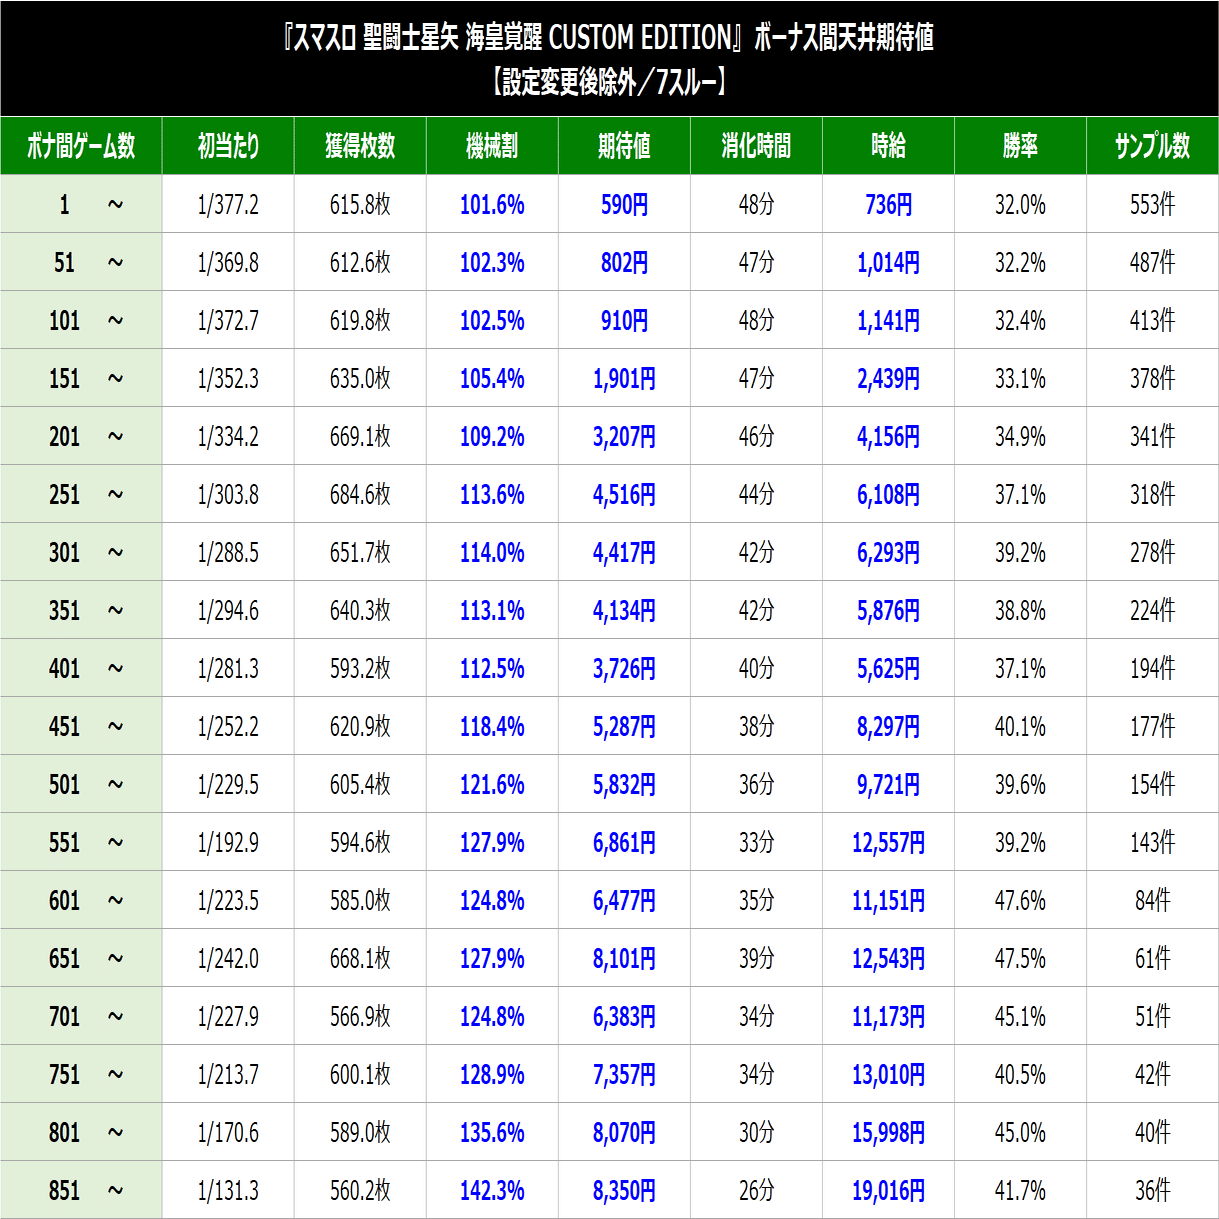Click the 736円 hourly wage cell
Screen dimensions: 1219x1219
point(888,204)
